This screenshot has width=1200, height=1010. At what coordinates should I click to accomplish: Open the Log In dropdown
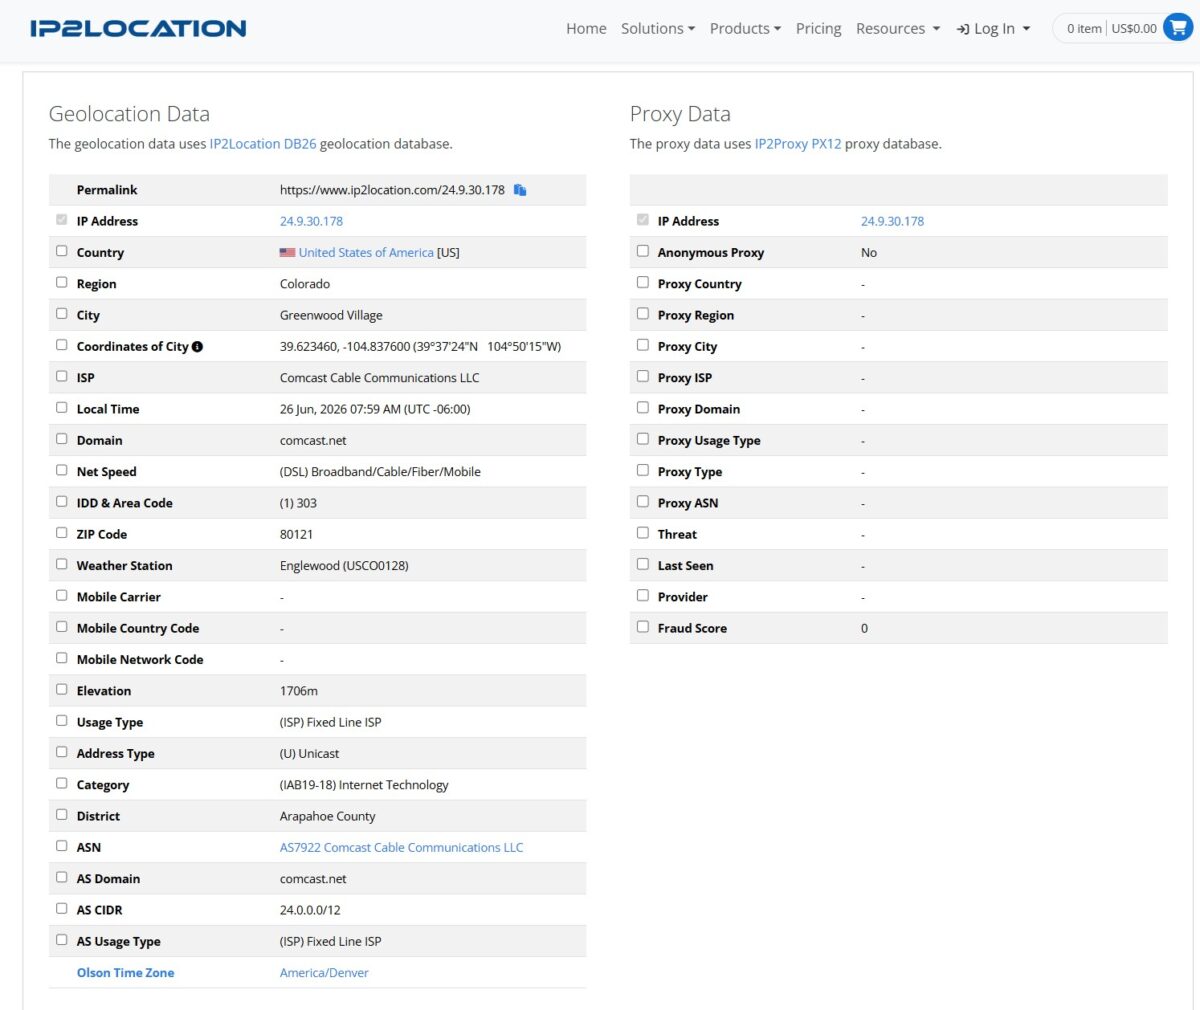994,29
